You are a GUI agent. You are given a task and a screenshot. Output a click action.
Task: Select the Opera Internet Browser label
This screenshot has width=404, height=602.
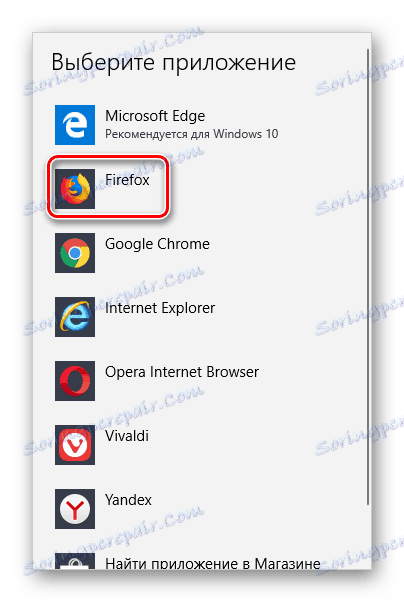click(182, 372)
